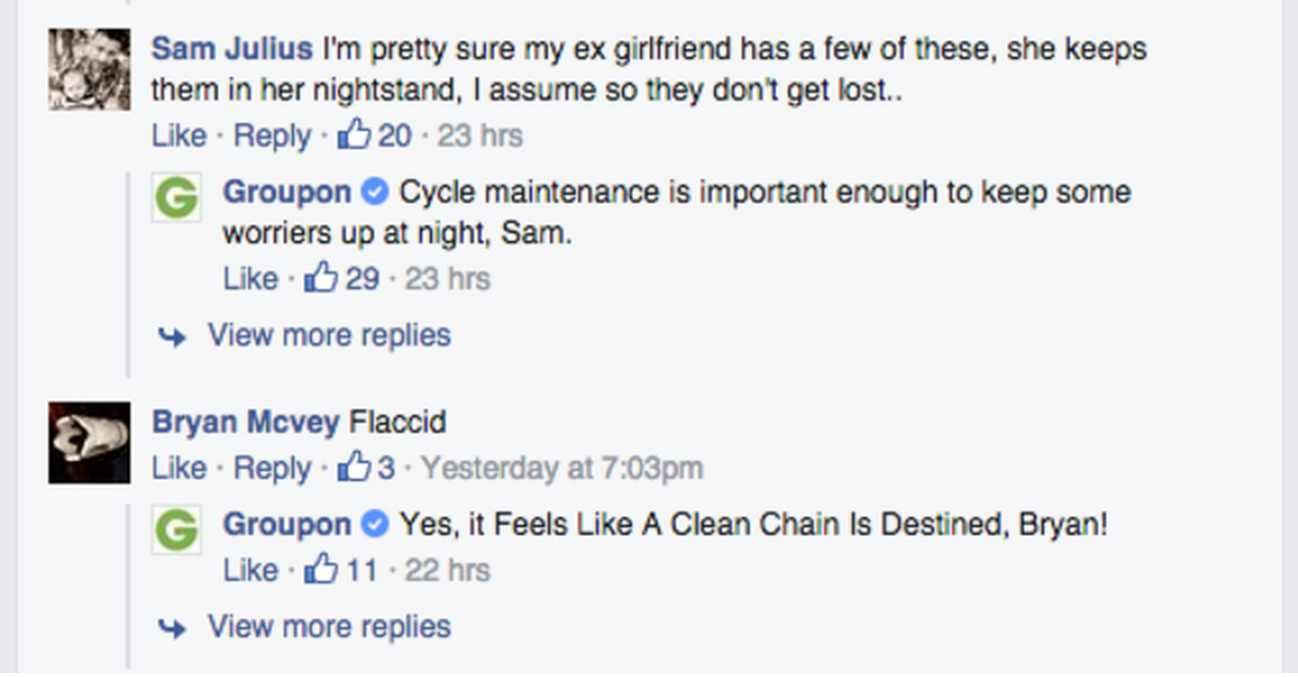Open Bryan Mcvey's profile name link
Image resolution: width=1298 pixels, height=678 pixels.
pyautogui.click(x=246, y=422)
